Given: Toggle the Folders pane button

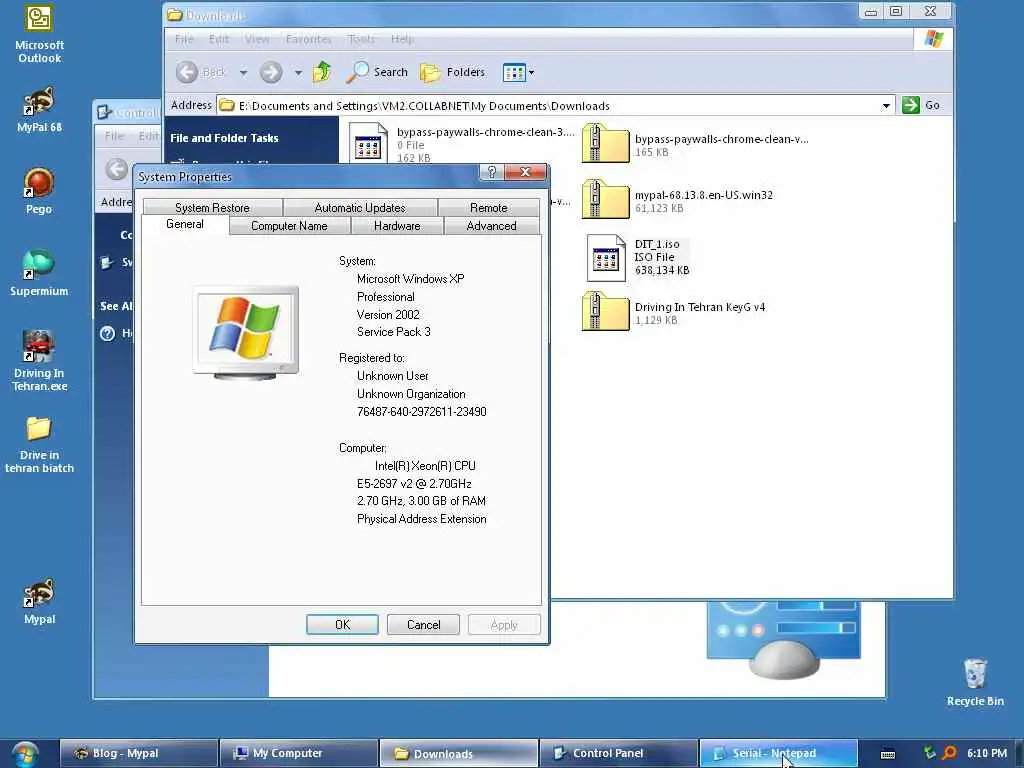Looking at the screenshot, I should click(453, 72).
